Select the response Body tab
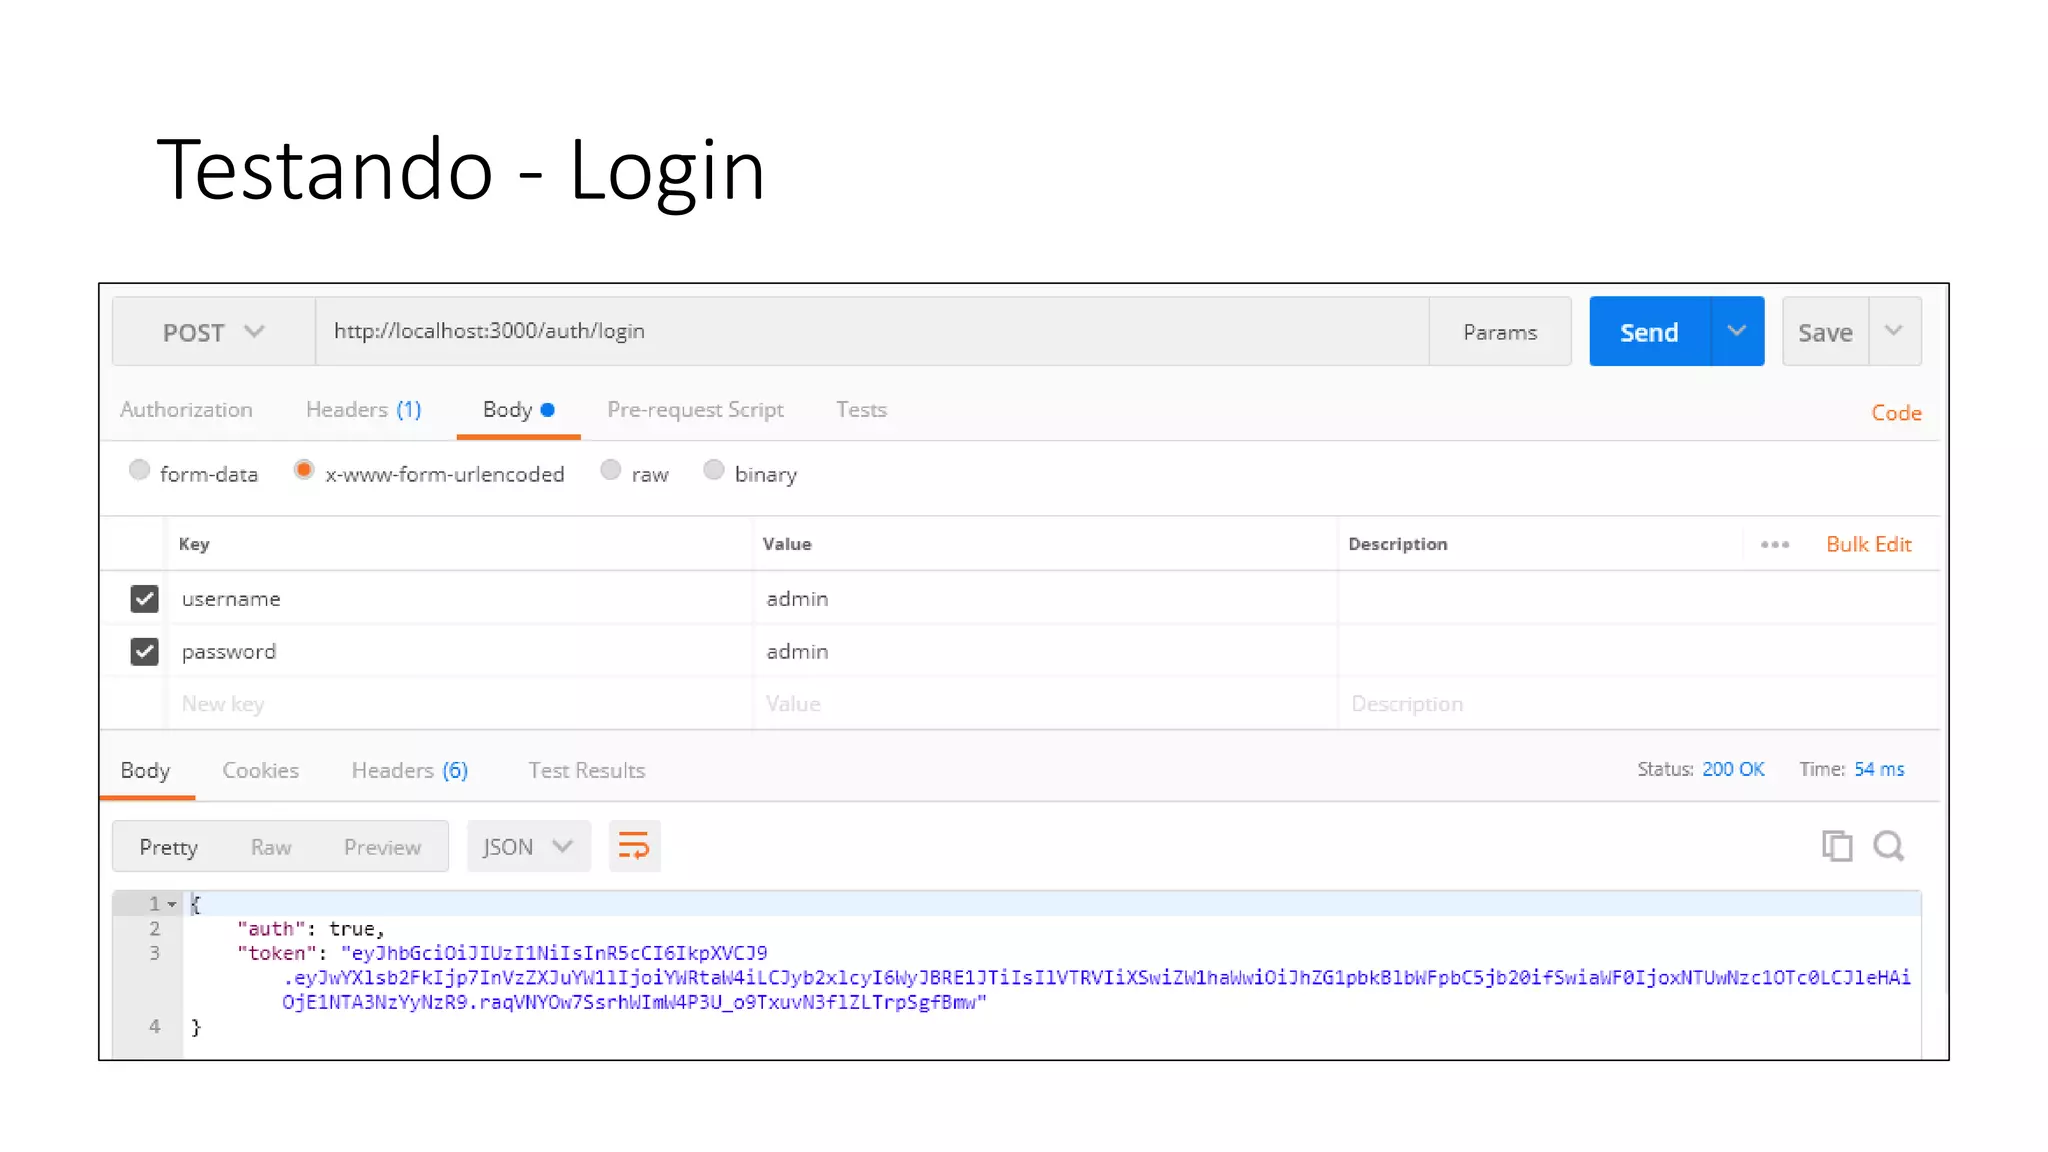Image resolution: width=2048 pixels, height=1152 pixels. [146, 771]
